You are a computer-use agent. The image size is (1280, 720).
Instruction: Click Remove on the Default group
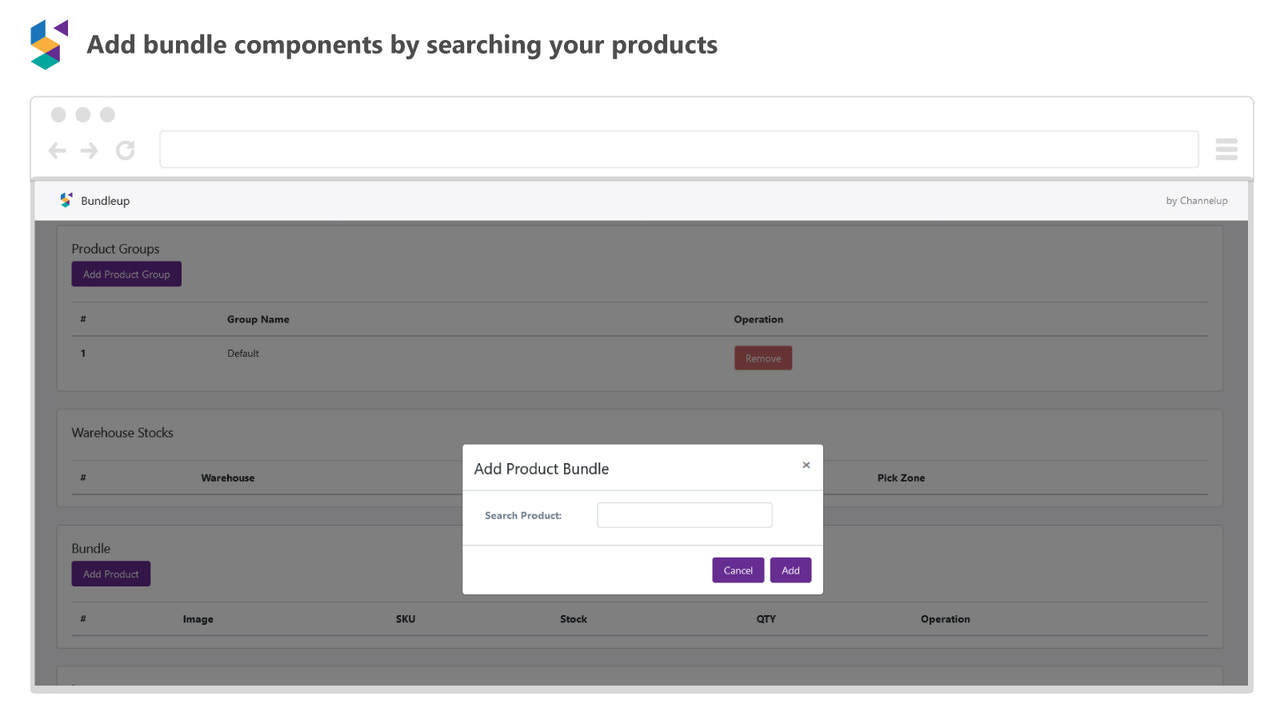(763, 357)
